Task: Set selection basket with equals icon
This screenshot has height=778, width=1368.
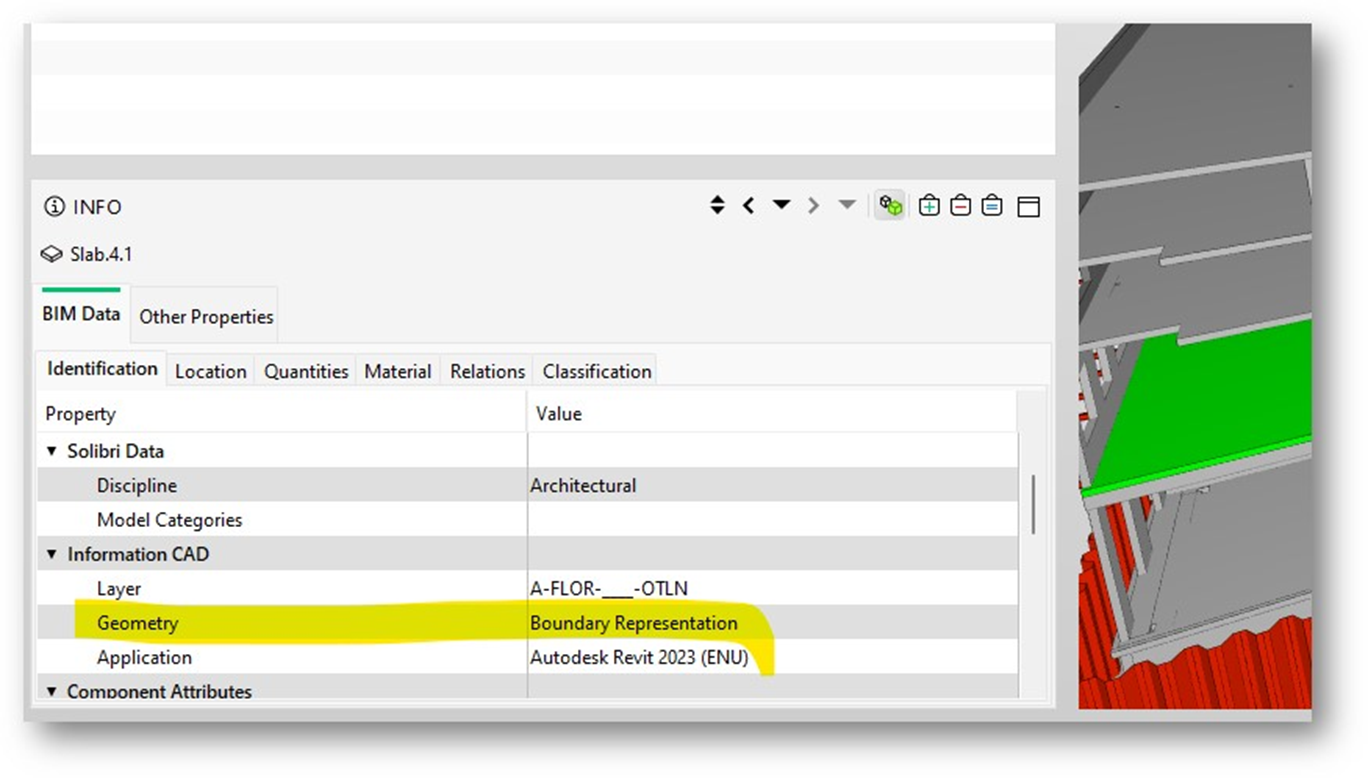Action: coord(991,205)
